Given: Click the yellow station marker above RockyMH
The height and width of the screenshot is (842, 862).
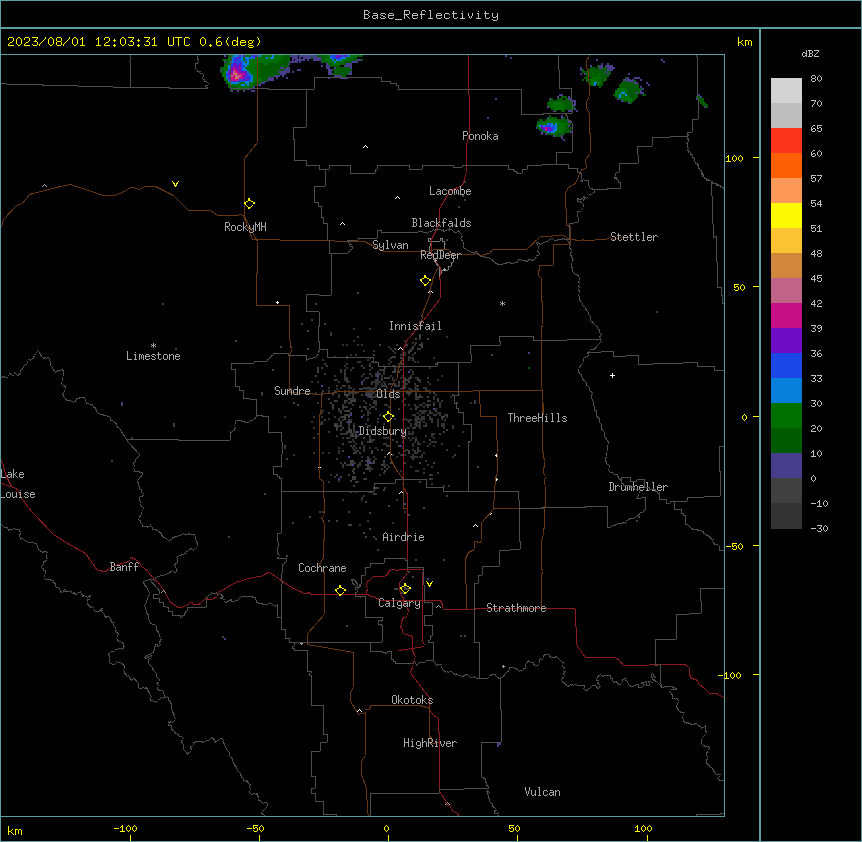Looking at the screenshot, I should 249,204.
